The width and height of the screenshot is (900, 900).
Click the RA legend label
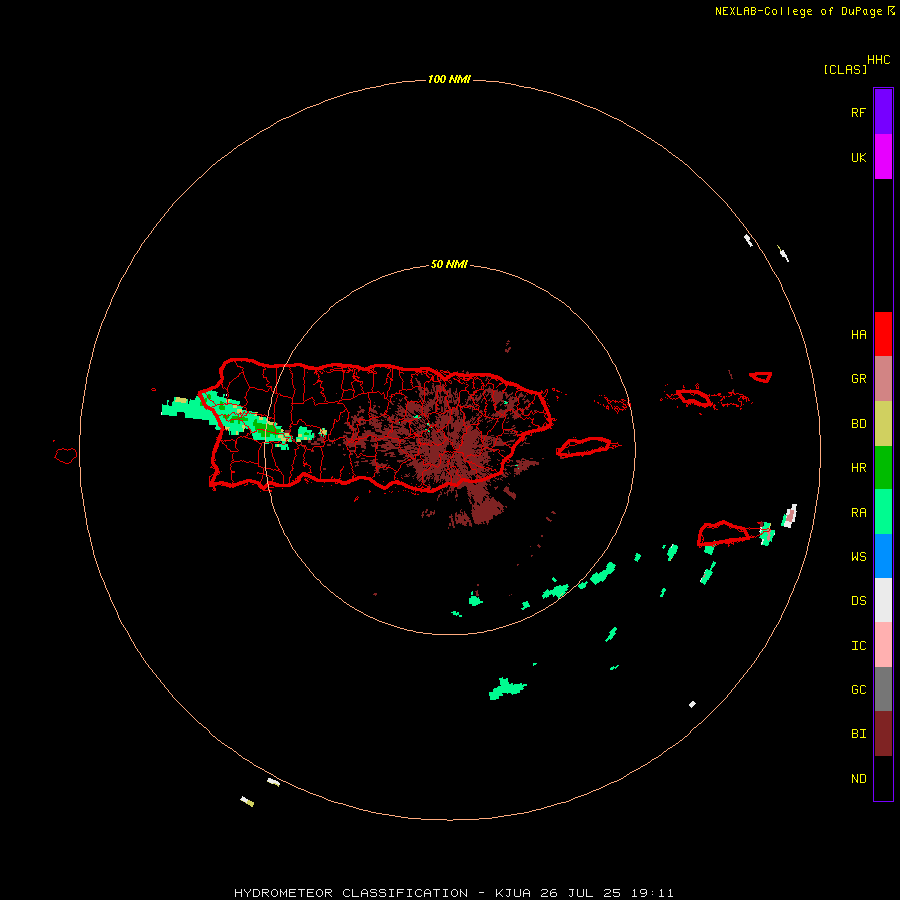pyautogui.click(x=858, y=512)
